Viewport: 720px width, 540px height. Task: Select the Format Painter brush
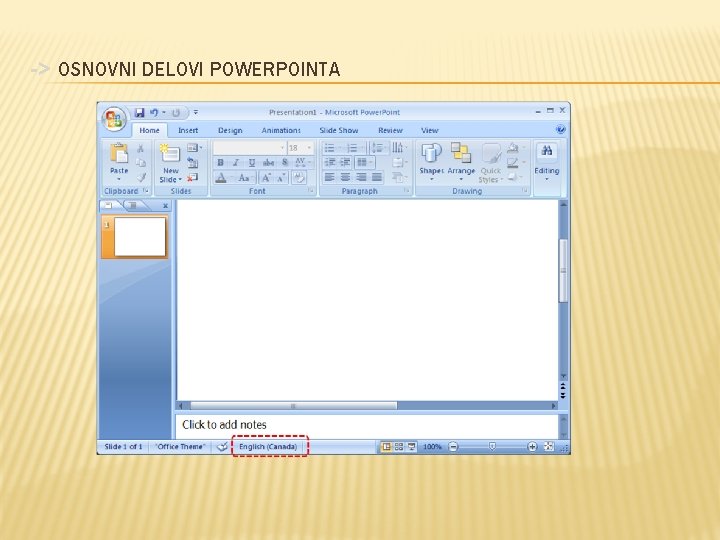pos(141,177)
